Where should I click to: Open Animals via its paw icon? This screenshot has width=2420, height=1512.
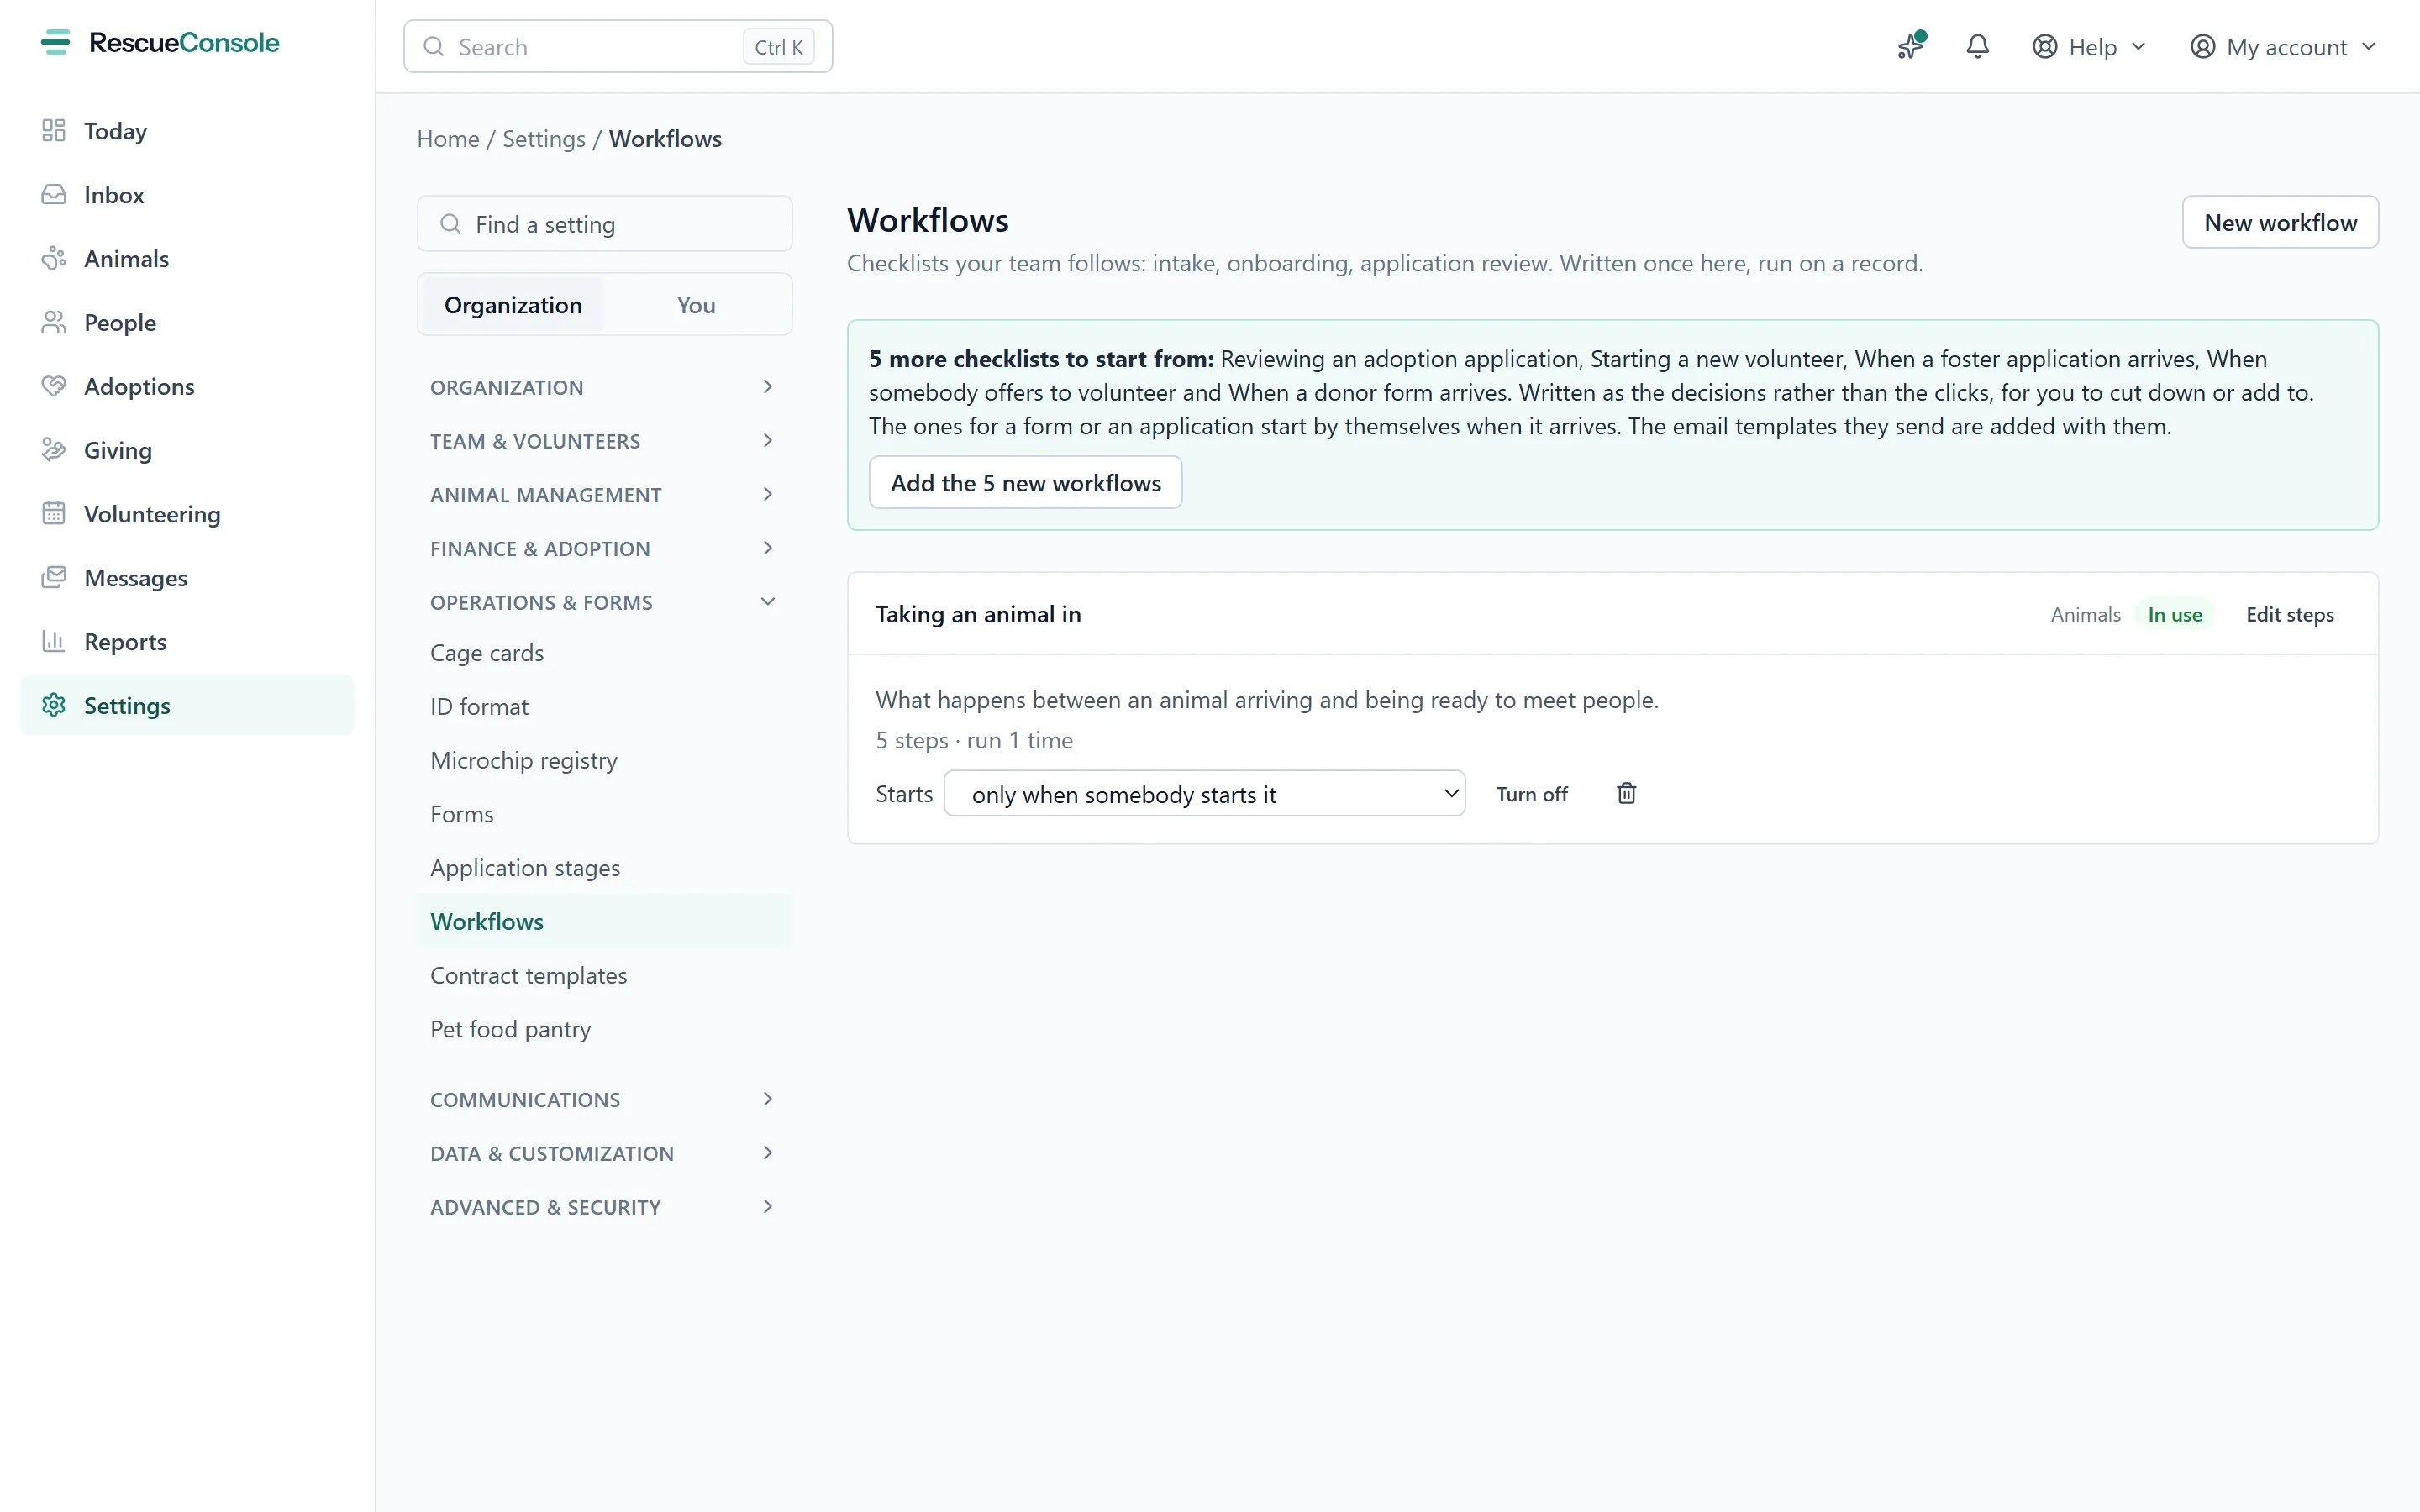[x=54, y=259]
